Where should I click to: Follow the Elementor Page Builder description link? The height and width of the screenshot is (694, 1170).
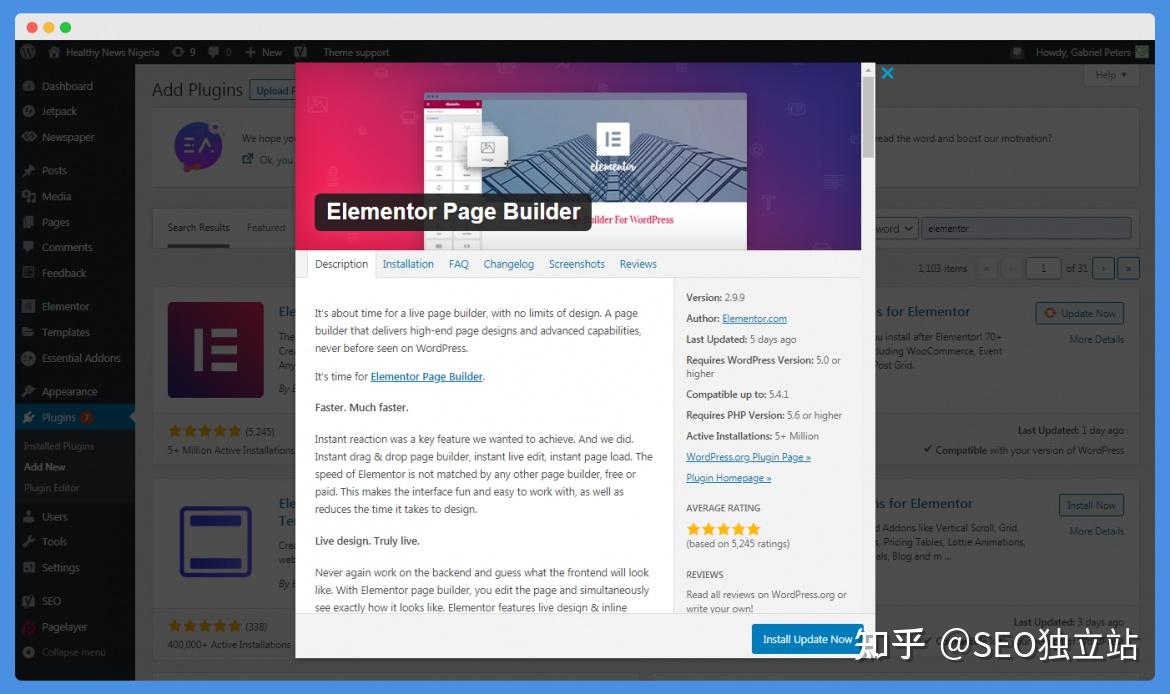[427, 377]
